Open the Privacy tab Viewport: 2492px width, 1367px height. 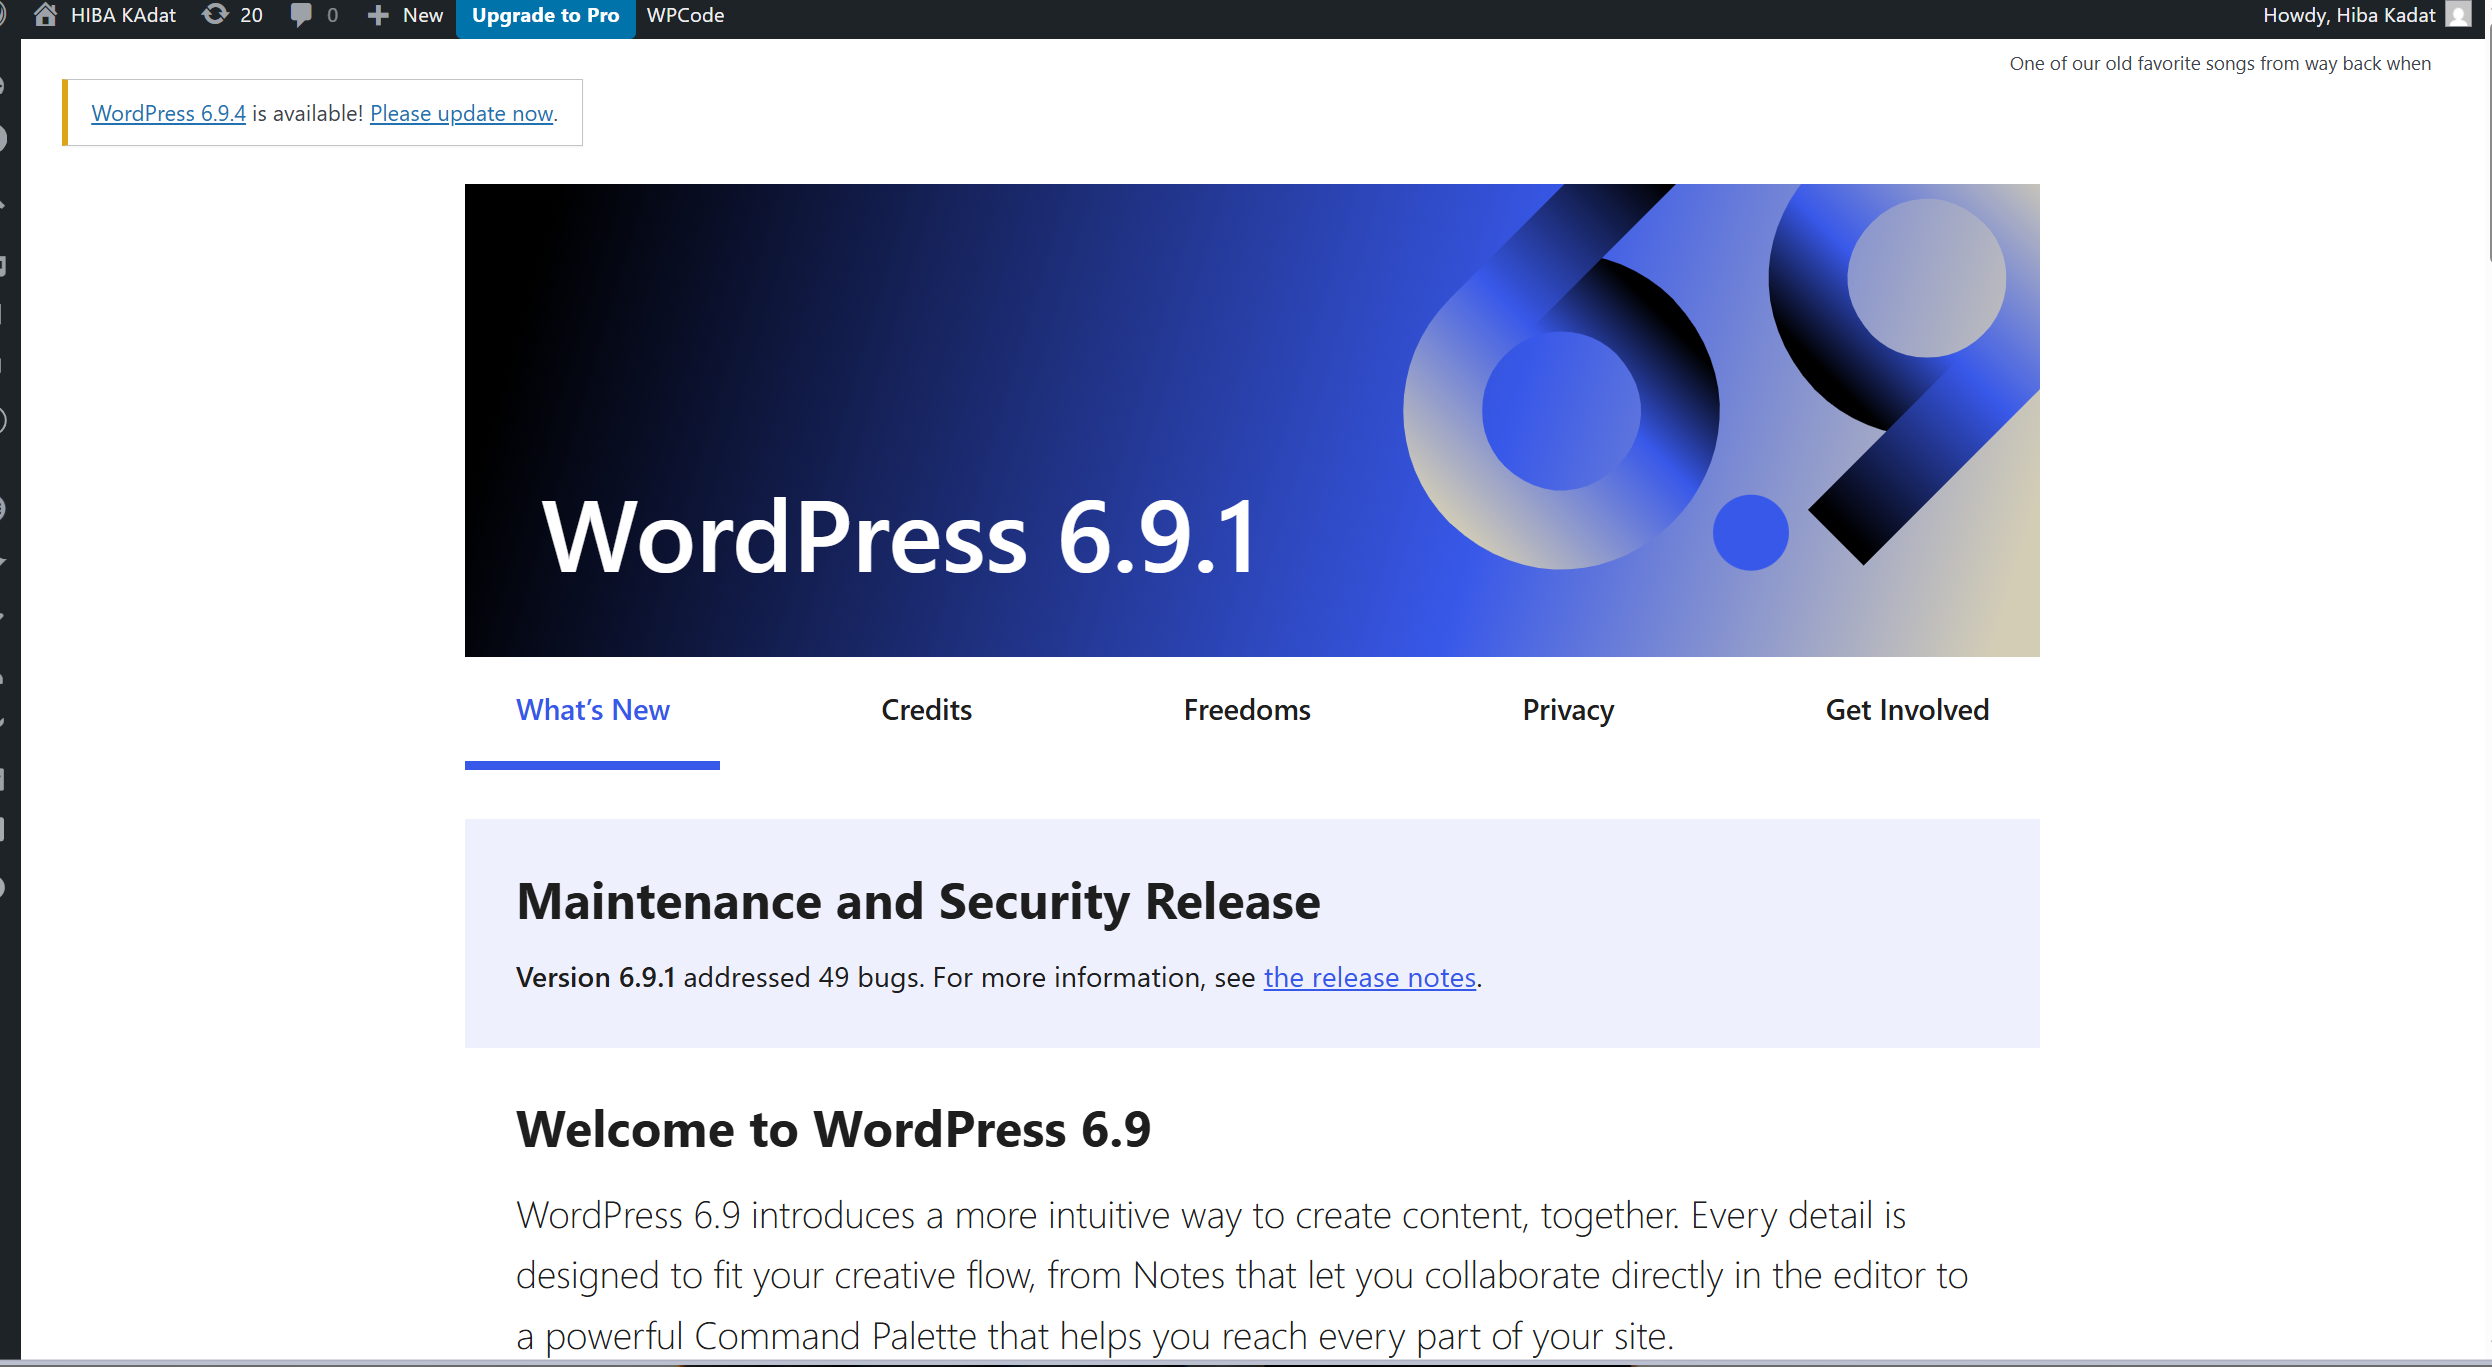pos(1568,710)
